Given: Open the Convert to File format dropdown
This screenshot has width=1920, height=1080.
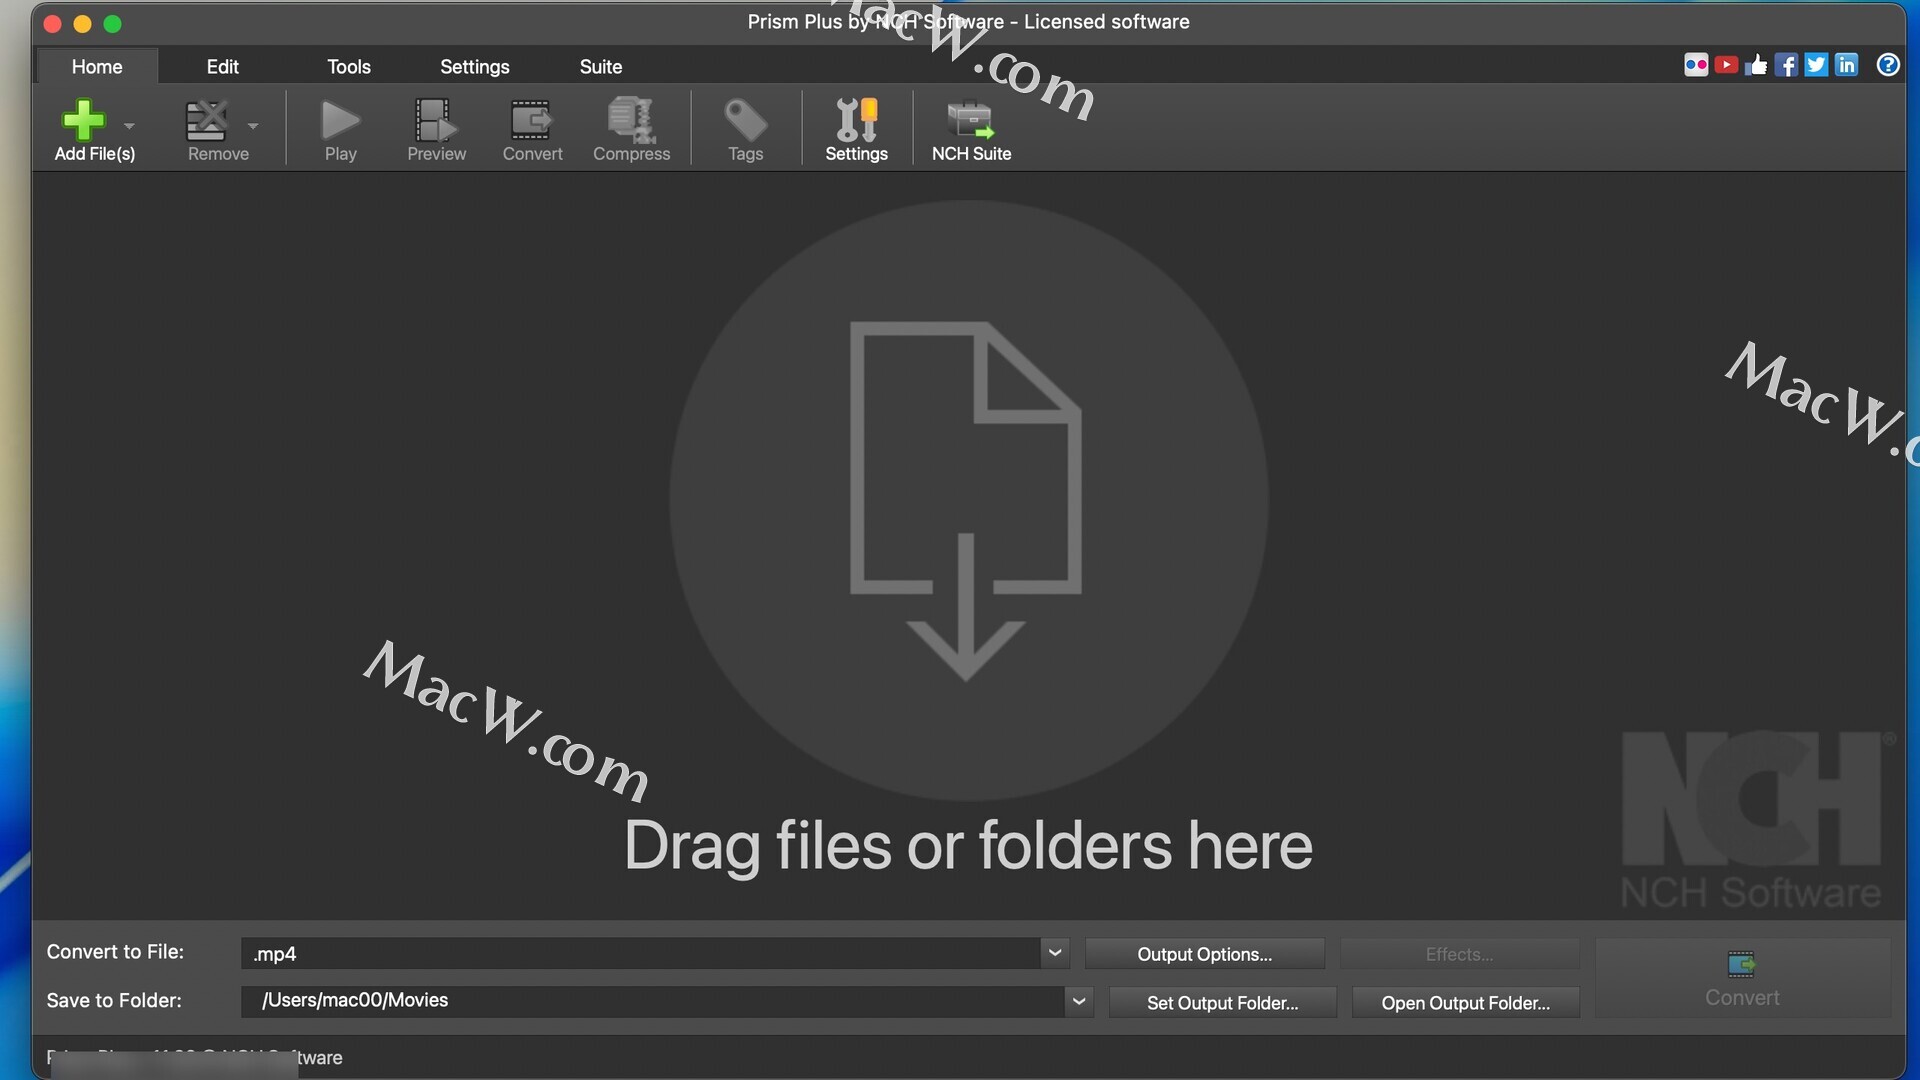Looking at the screenshot, I should tap(1054, 953).
